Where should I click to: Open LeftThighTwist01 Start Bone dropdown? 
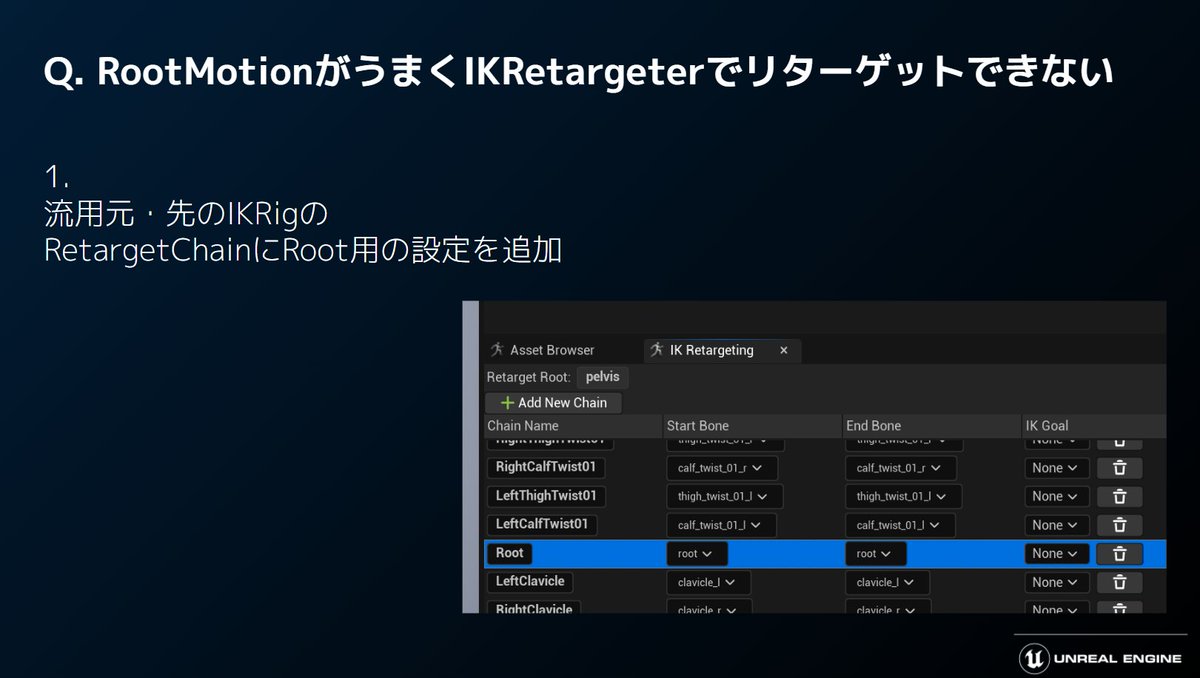click(x=724, y=496)
